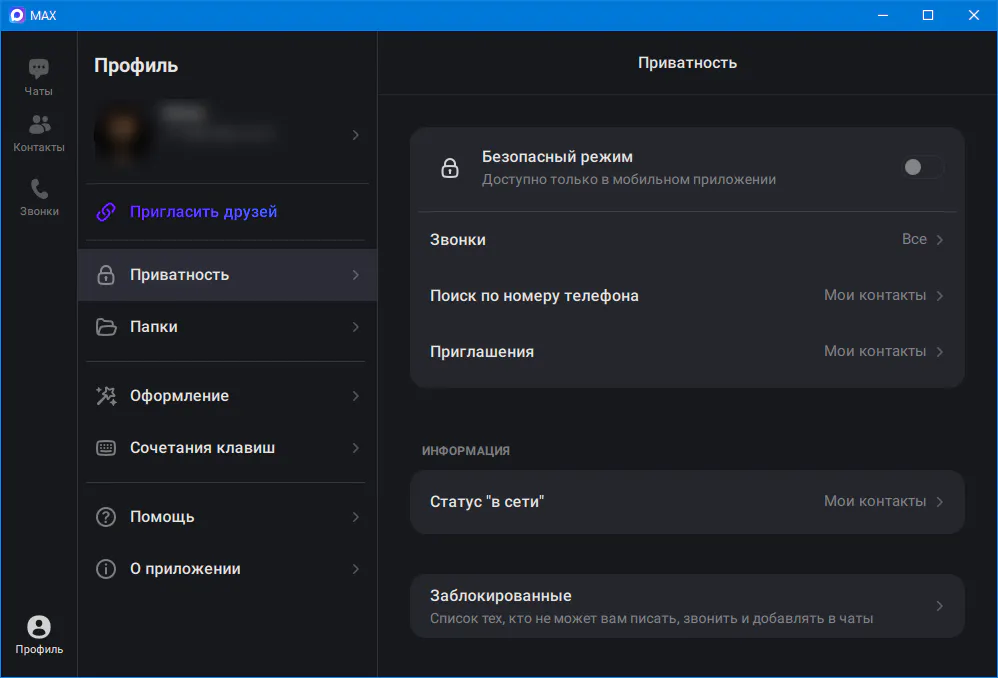Viewport: 998px width, 678px height.
Task: Change Поиск по номеру телефона setting
Action: [x=686, y=296]
